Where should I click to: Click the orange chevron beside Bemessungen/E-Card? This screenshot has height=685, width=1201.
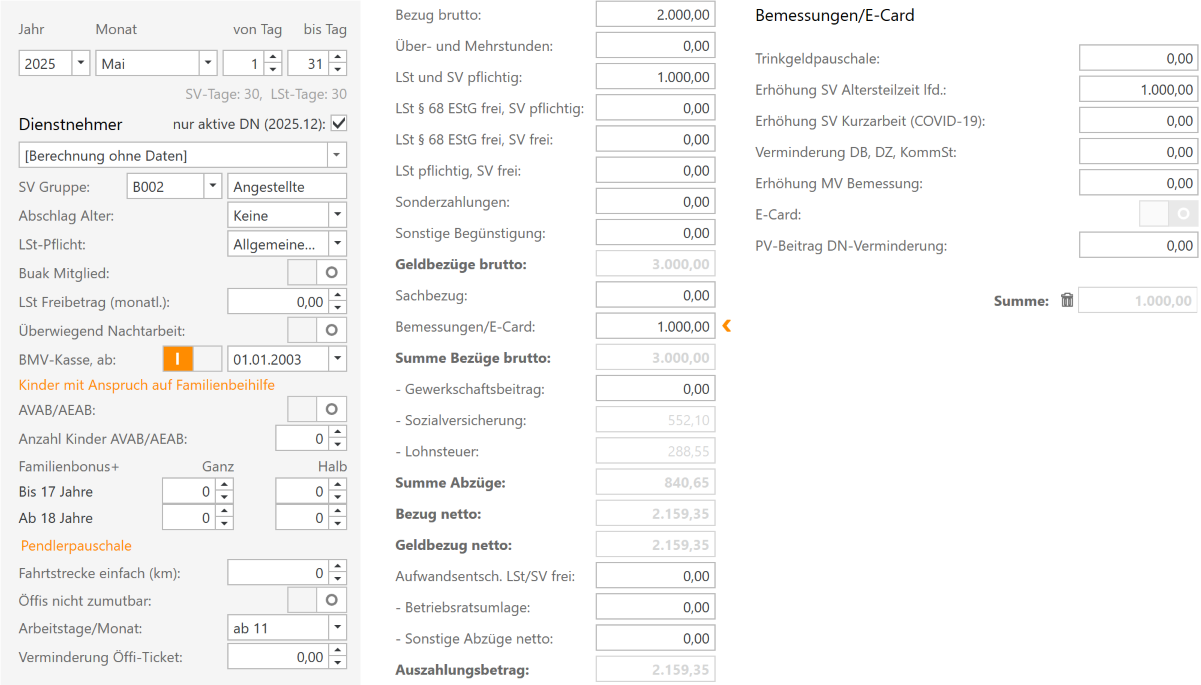pyautogui.click(x=727, y=325)
